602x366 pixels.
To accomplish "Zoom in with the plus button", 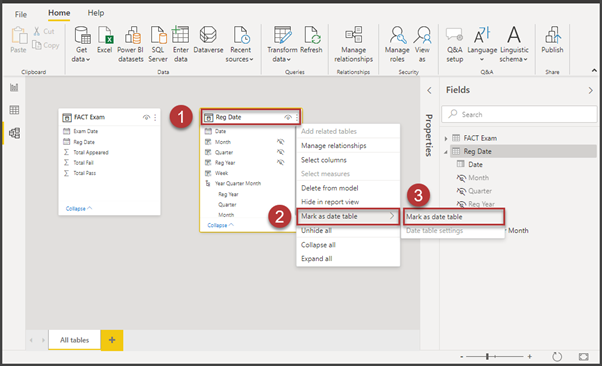I will point(530,357).
